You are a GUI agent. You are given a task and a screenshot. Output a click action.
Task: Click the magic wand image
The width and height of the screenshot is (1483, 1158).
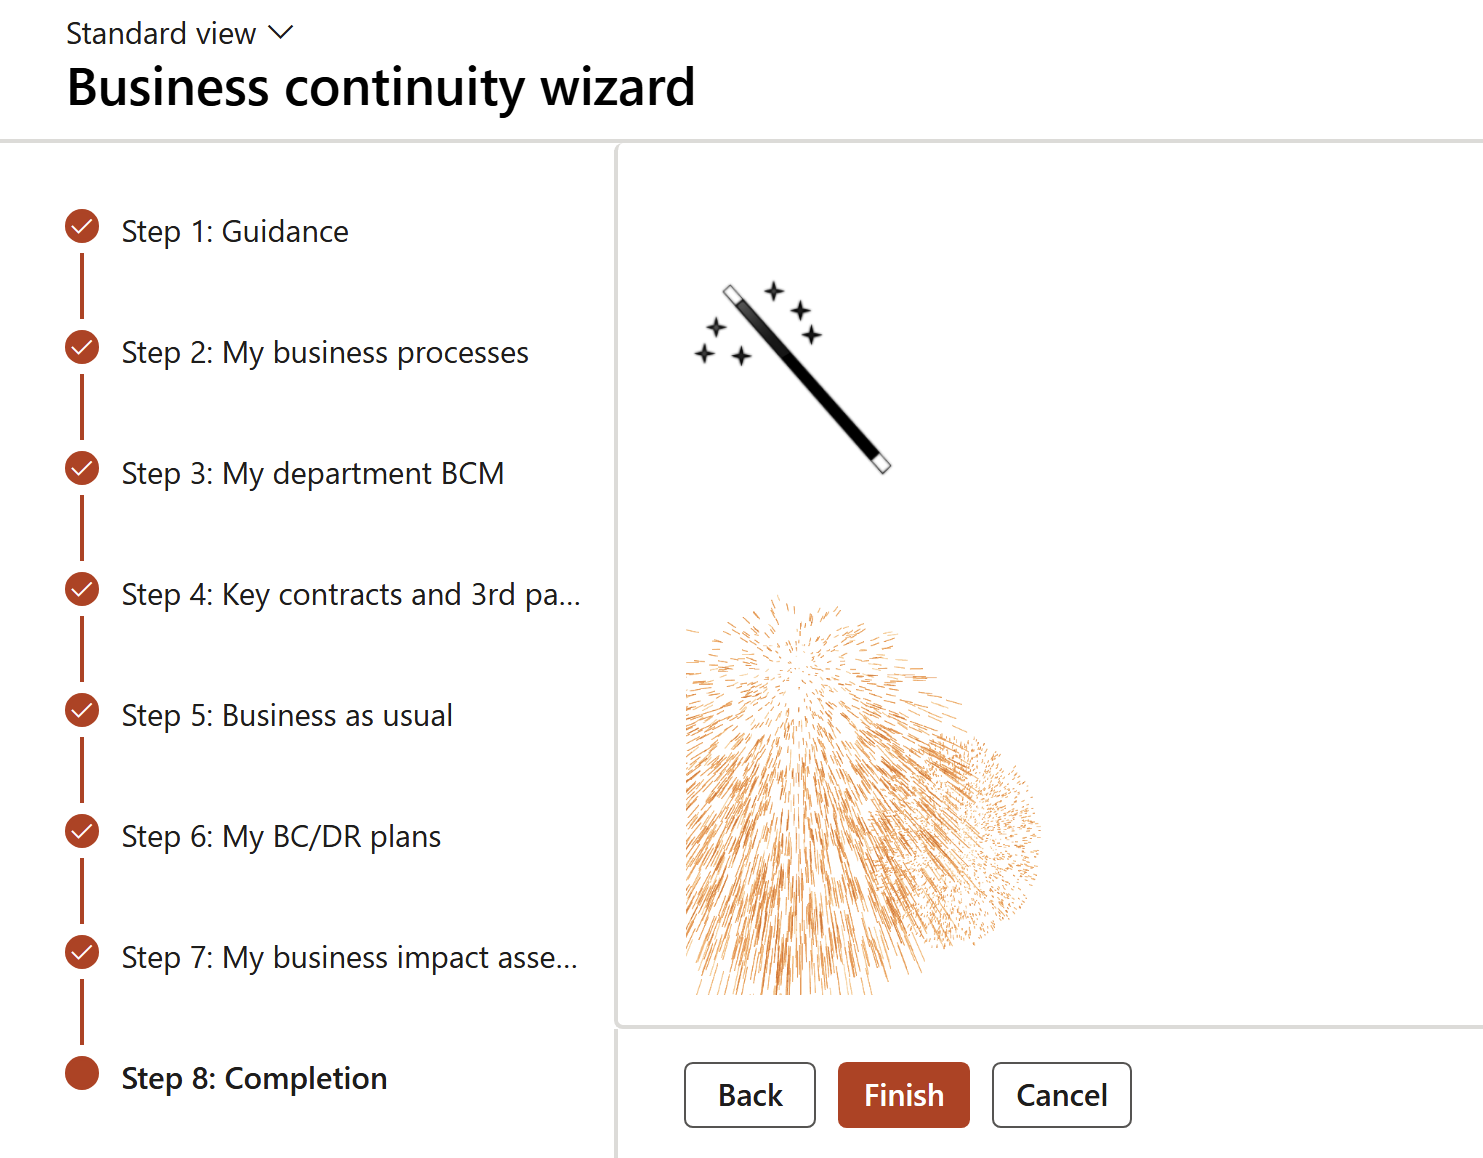tap(792, 376)
